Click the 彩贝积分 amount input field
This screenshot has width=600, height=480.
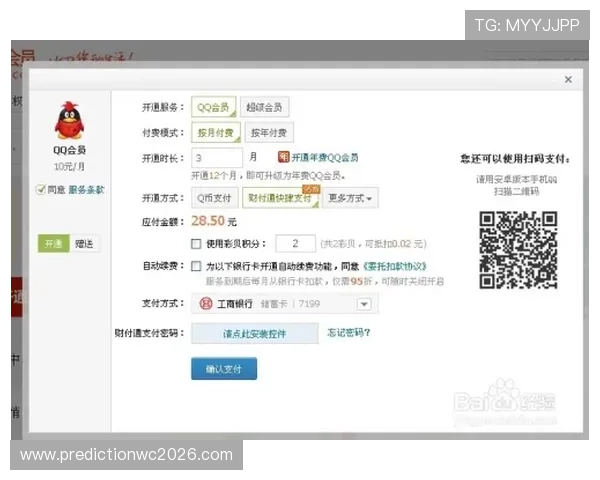tap(295, 243)
